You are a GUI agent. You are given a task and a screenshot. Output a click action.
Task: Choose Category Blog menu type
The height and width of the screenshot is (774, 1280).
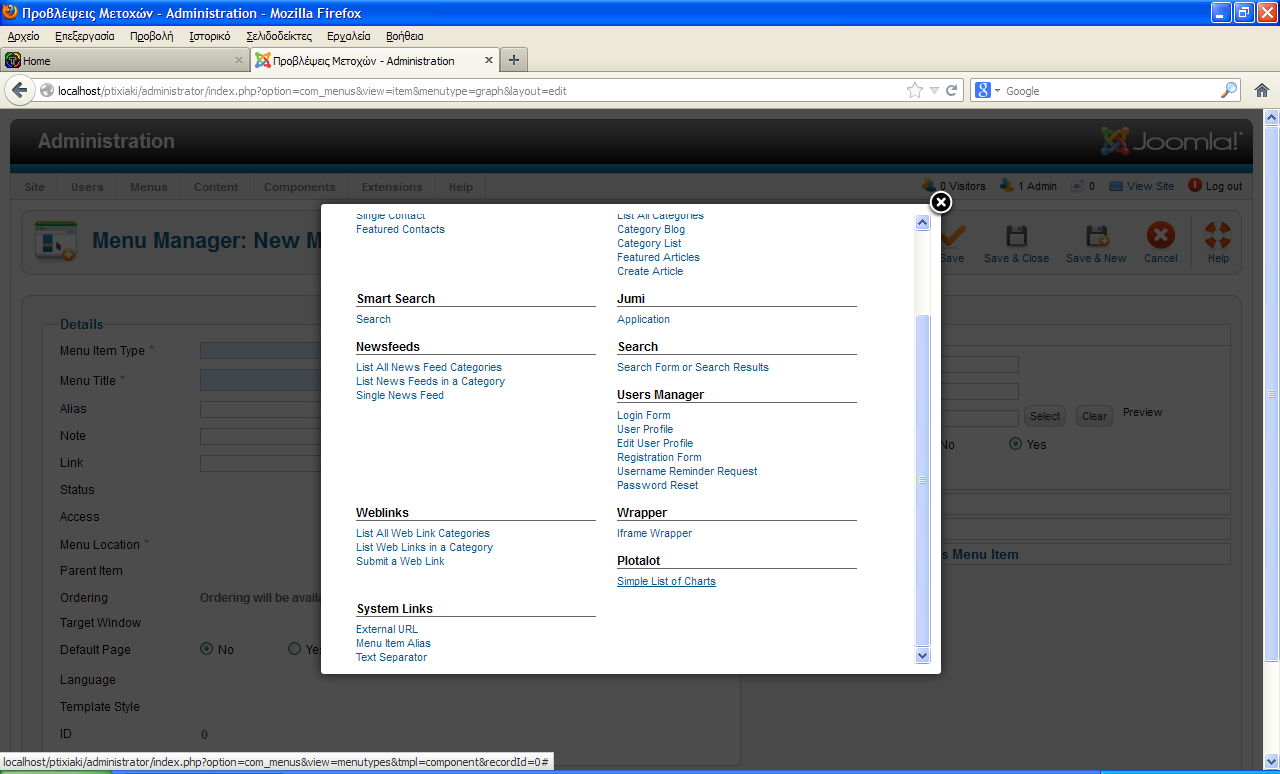click(651, 229)
